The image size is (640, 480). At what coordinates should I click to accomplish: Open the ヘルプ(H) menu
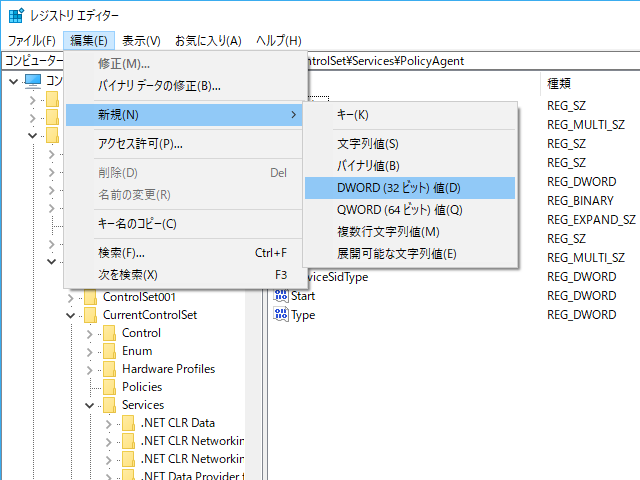(279, 41)
